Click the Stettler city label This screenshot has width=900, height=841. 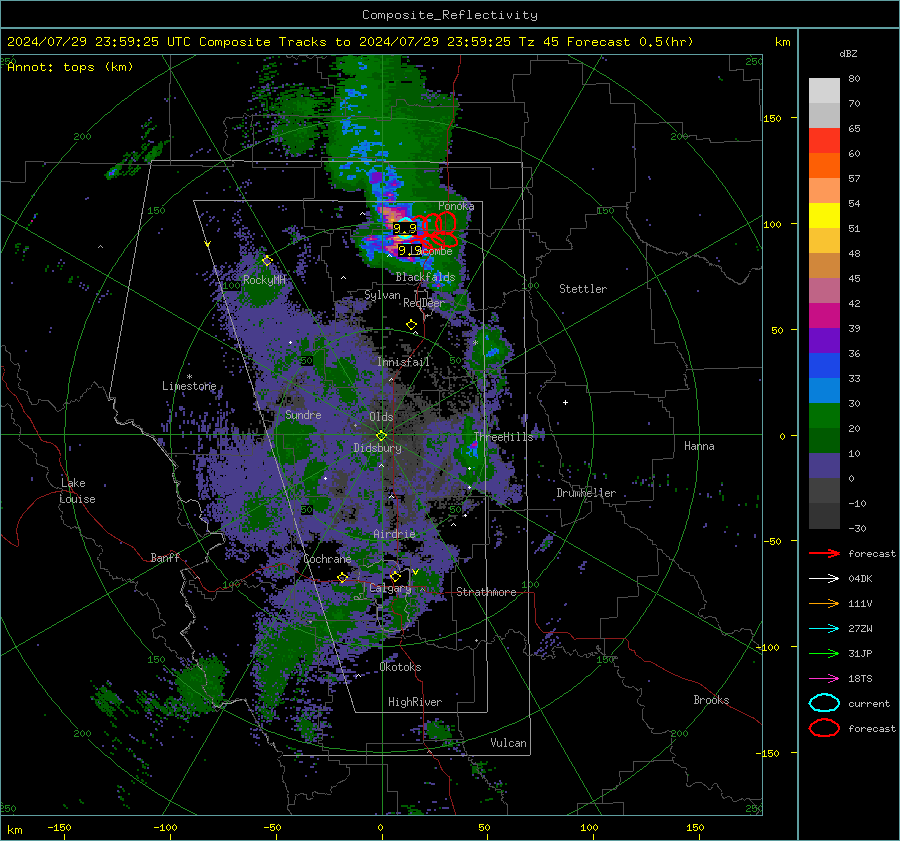pos(583,289)
